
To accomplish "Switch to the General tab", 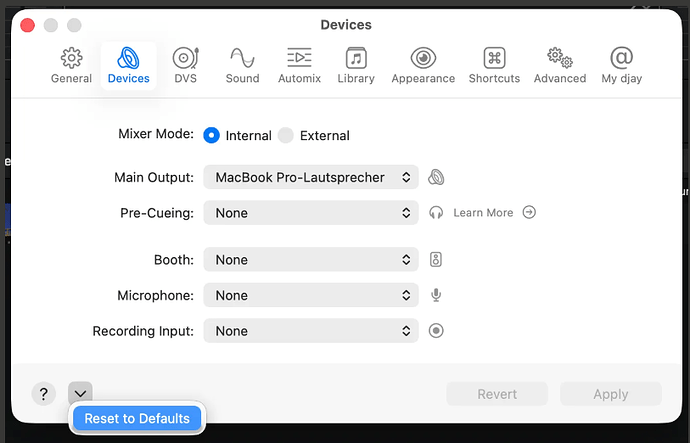I will point(71,65).
